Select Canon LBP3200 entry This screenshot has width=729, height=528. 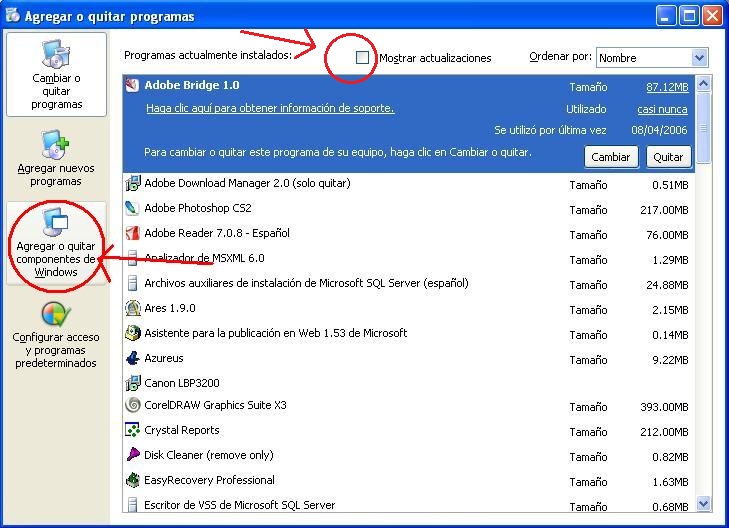pyautogui.click(x=409, y=383)
